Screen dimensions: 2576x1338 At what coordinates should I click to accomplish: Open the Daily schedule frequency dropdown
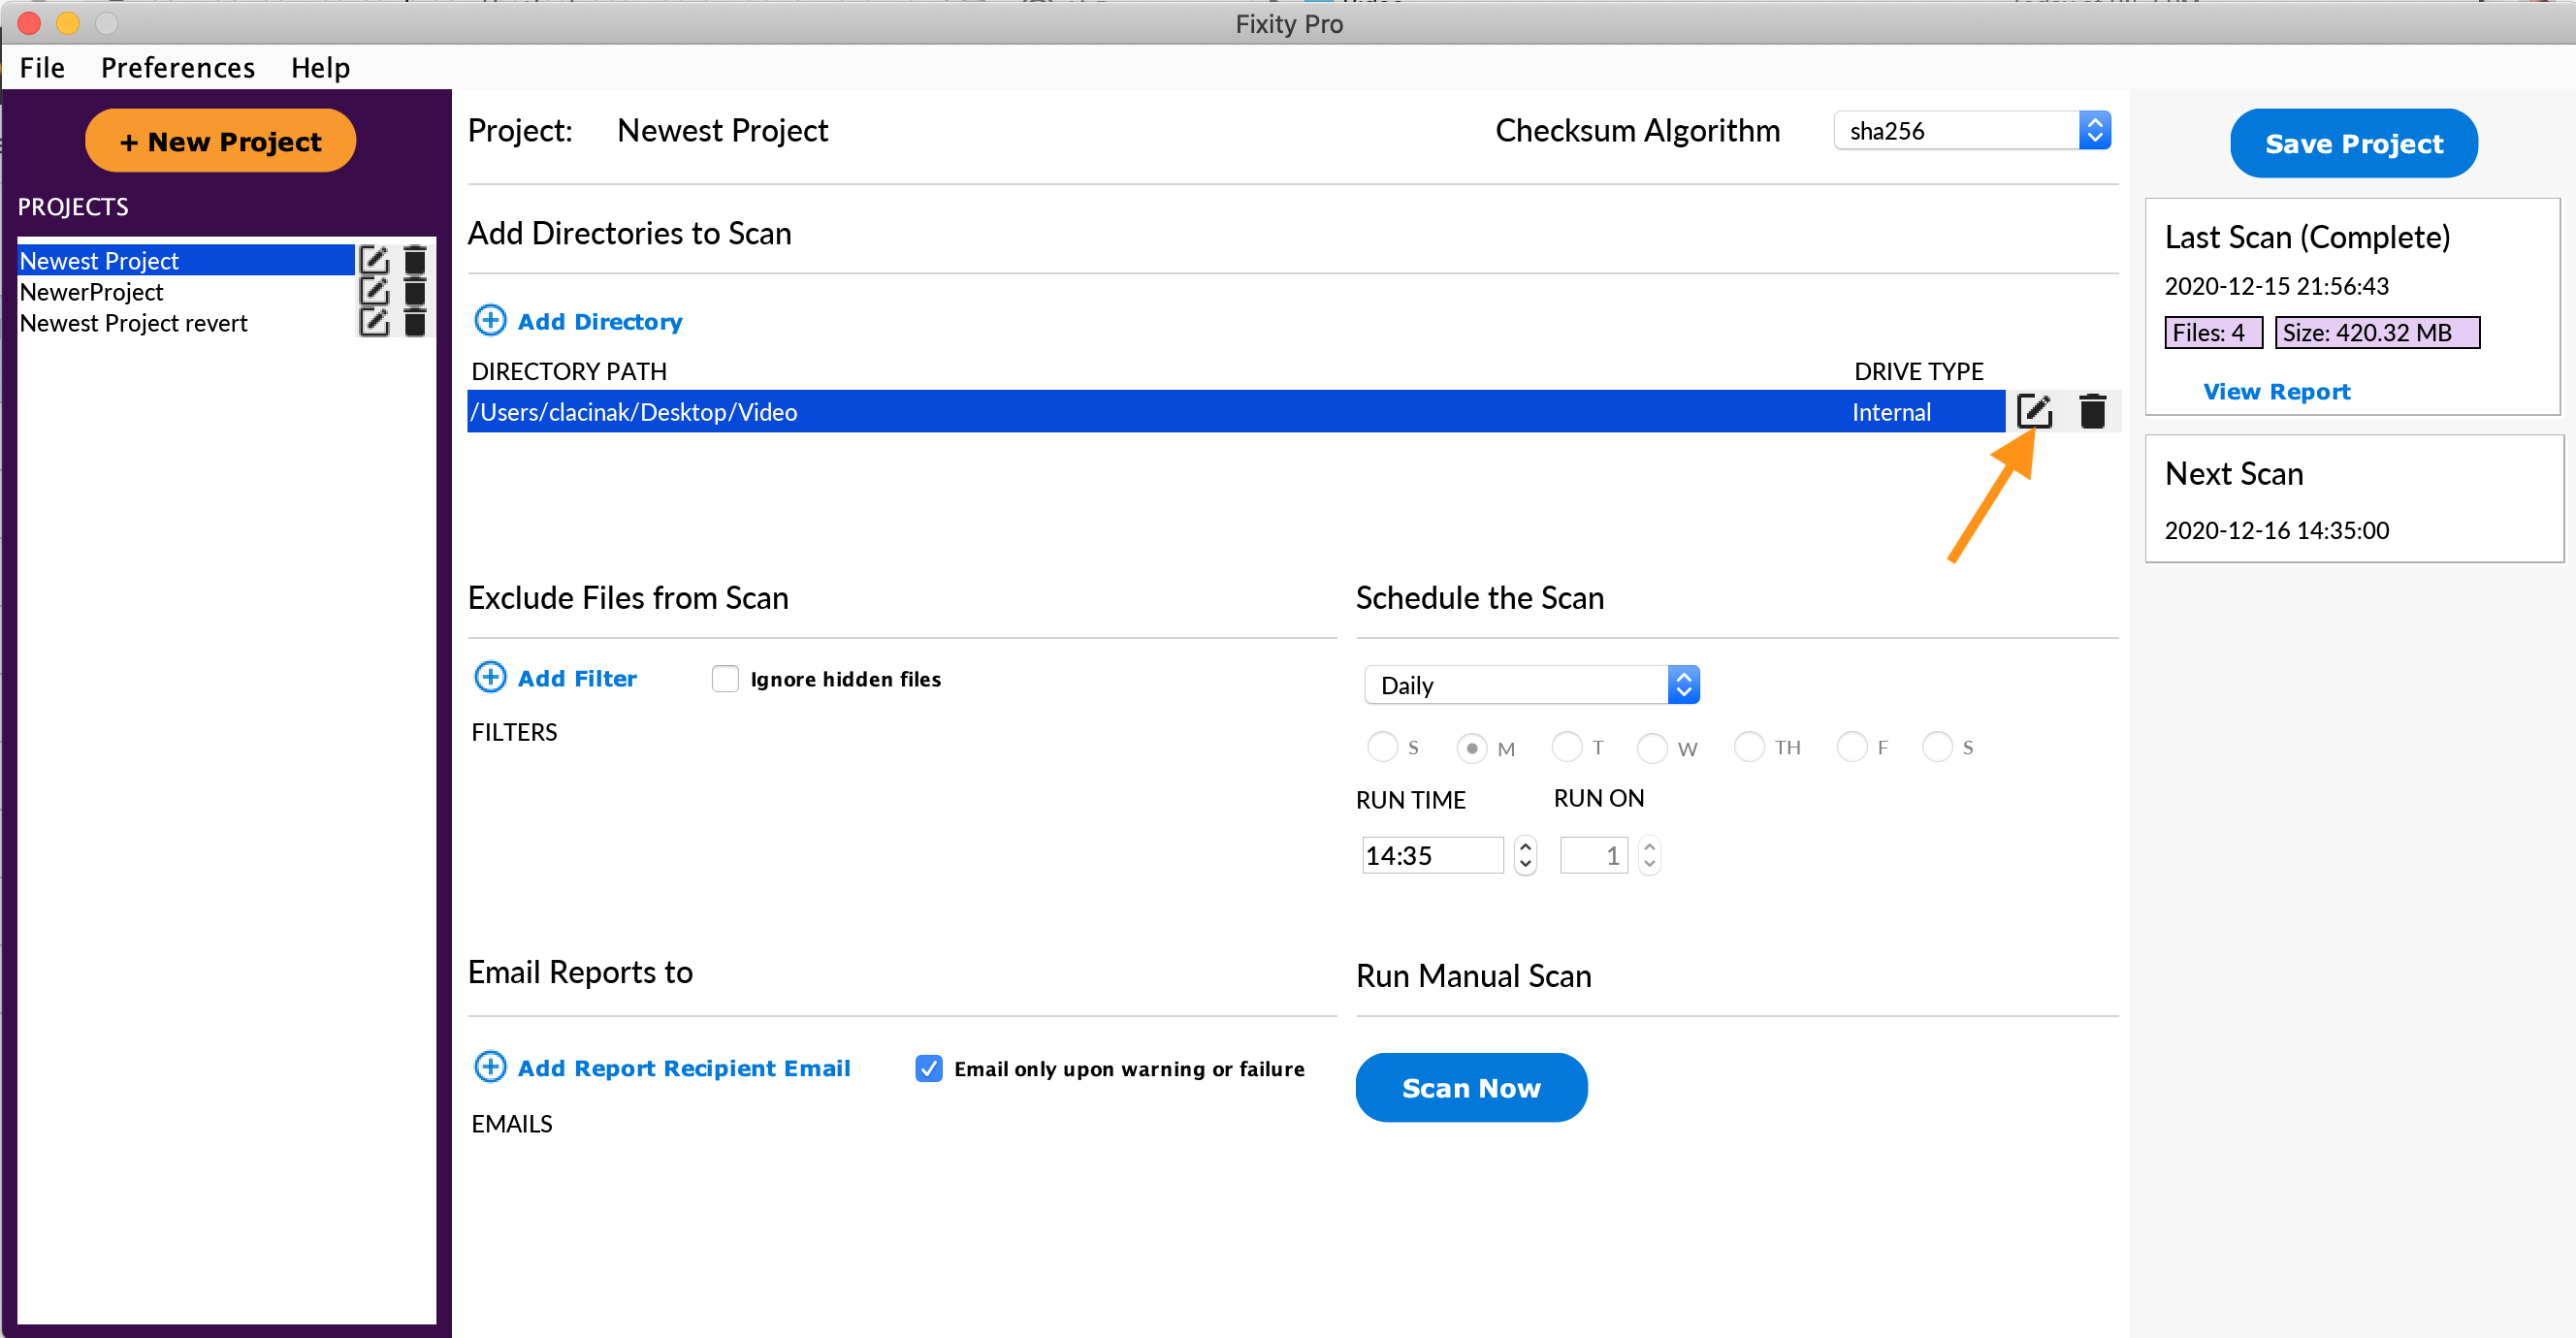[1532, 685]
